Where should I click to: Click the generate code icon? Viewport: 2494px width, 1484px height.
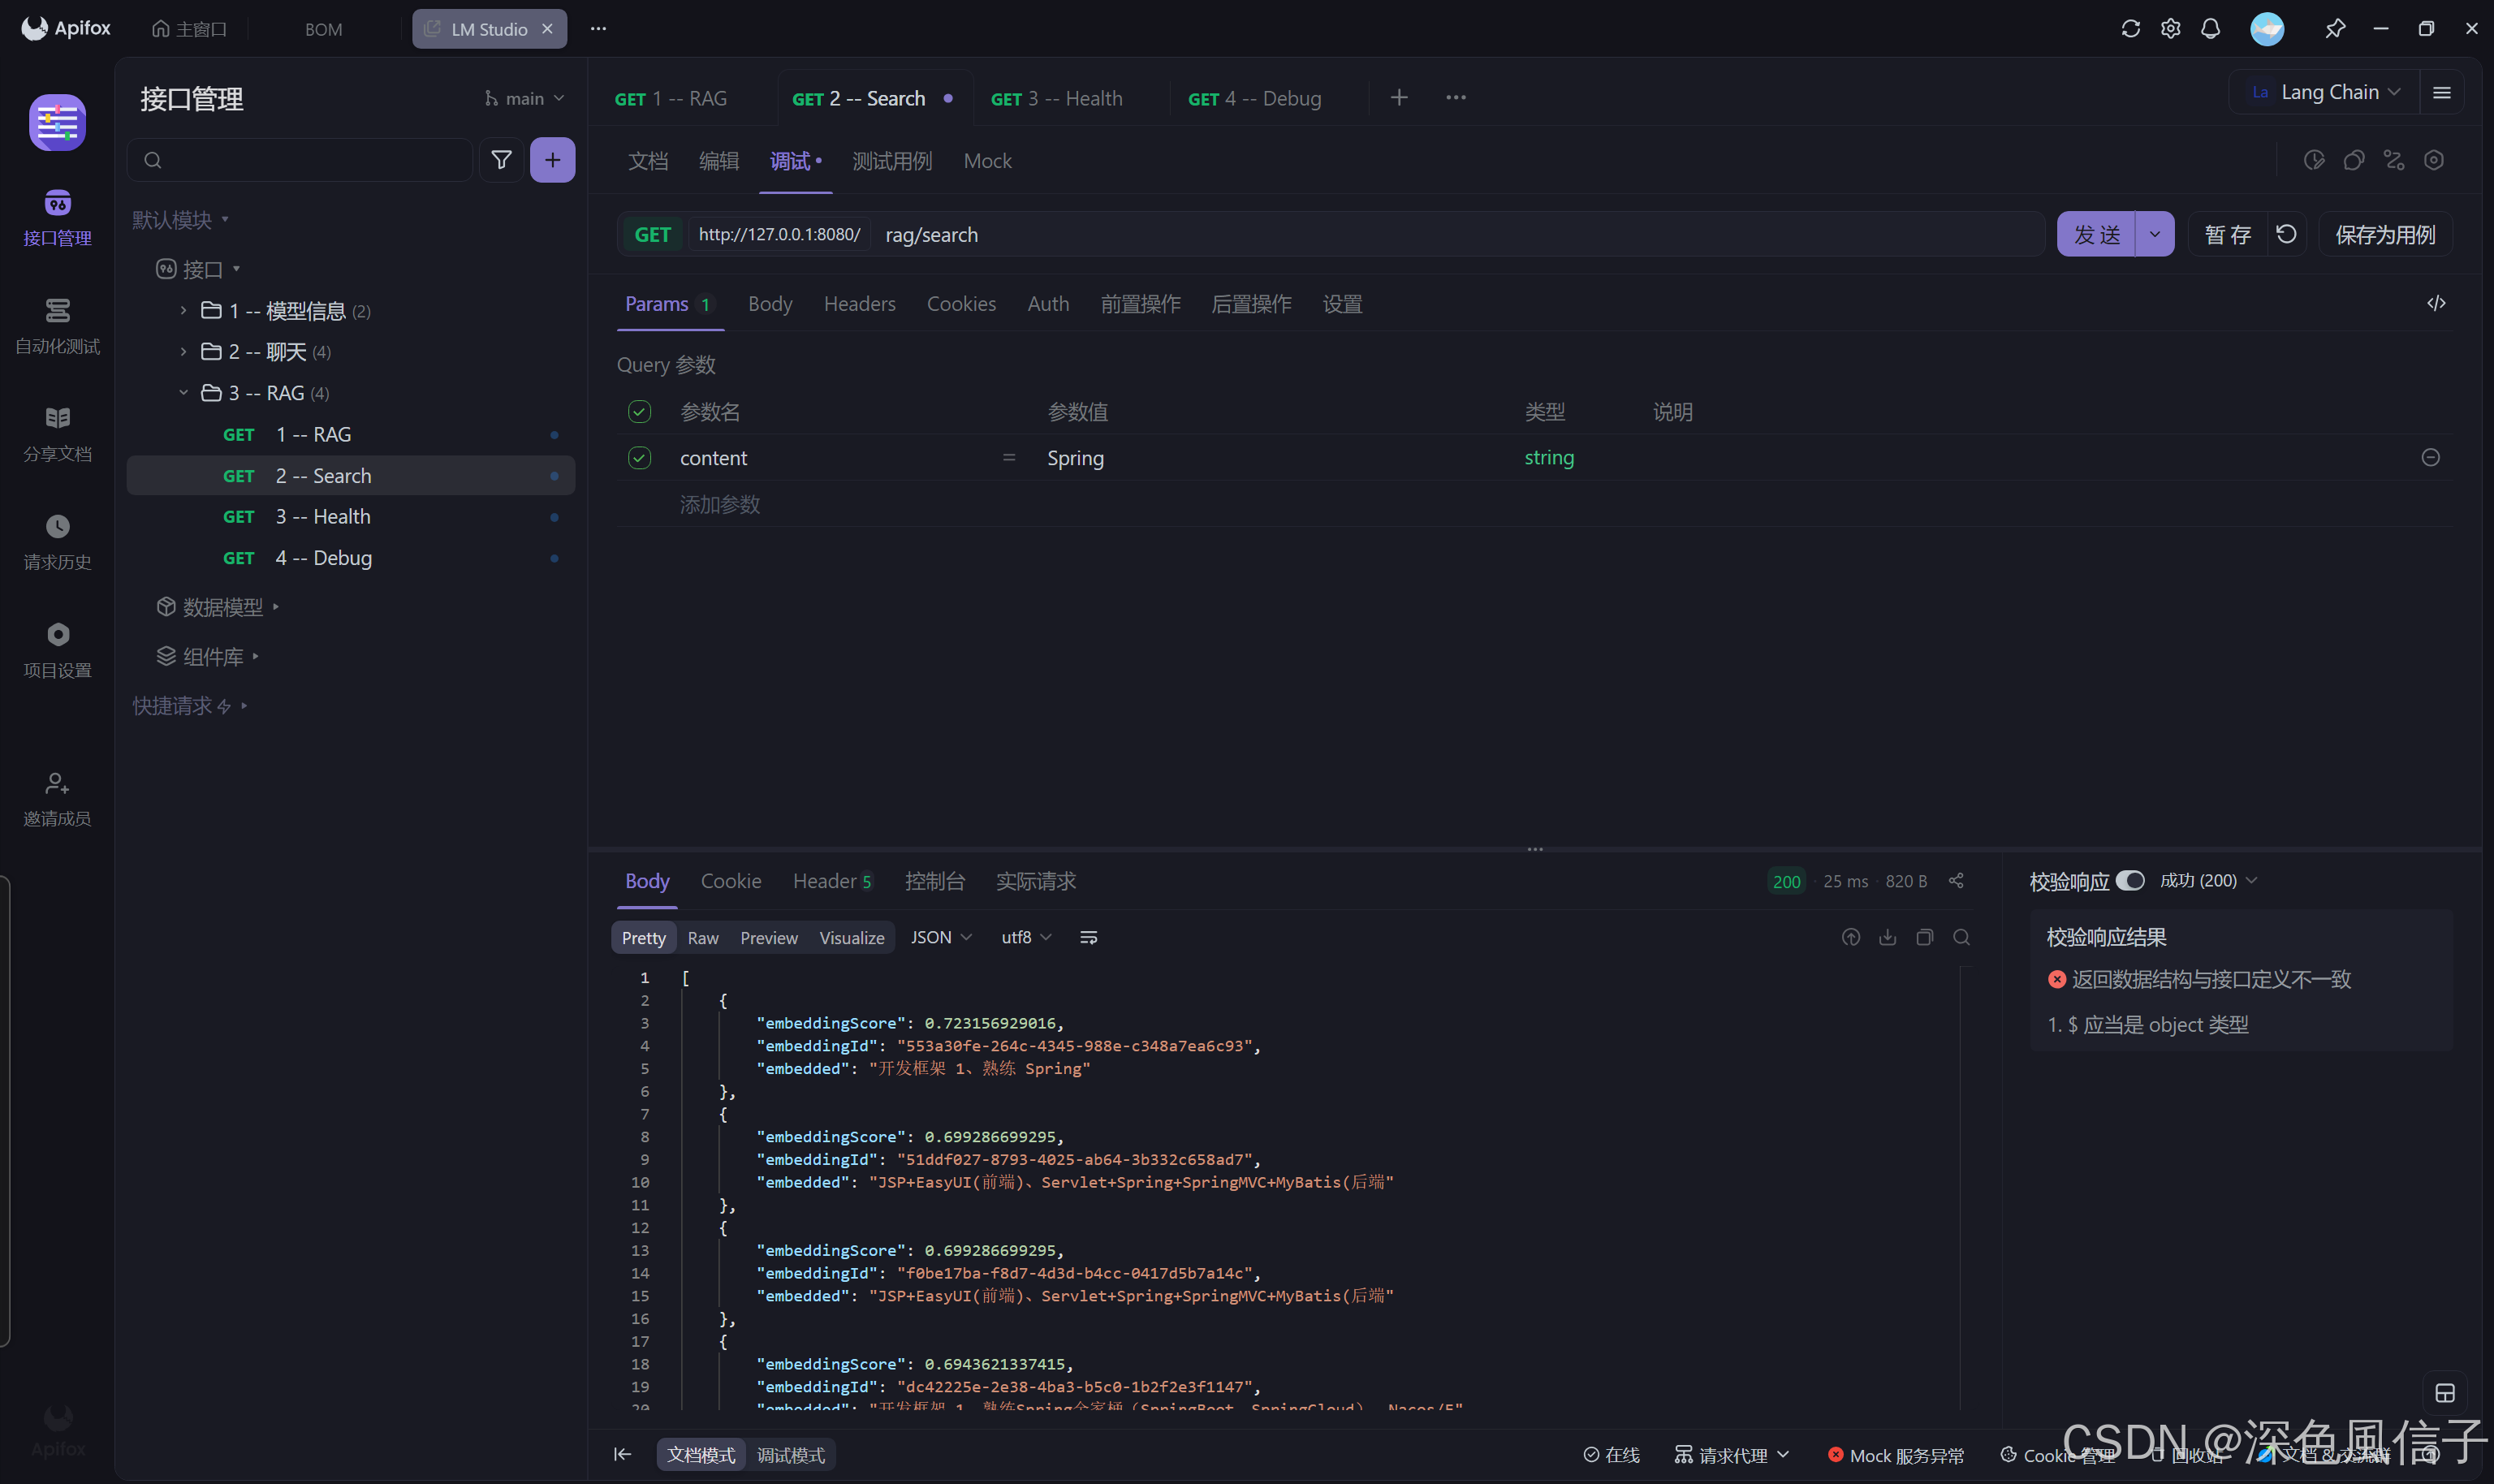[x=2436, y=304]
